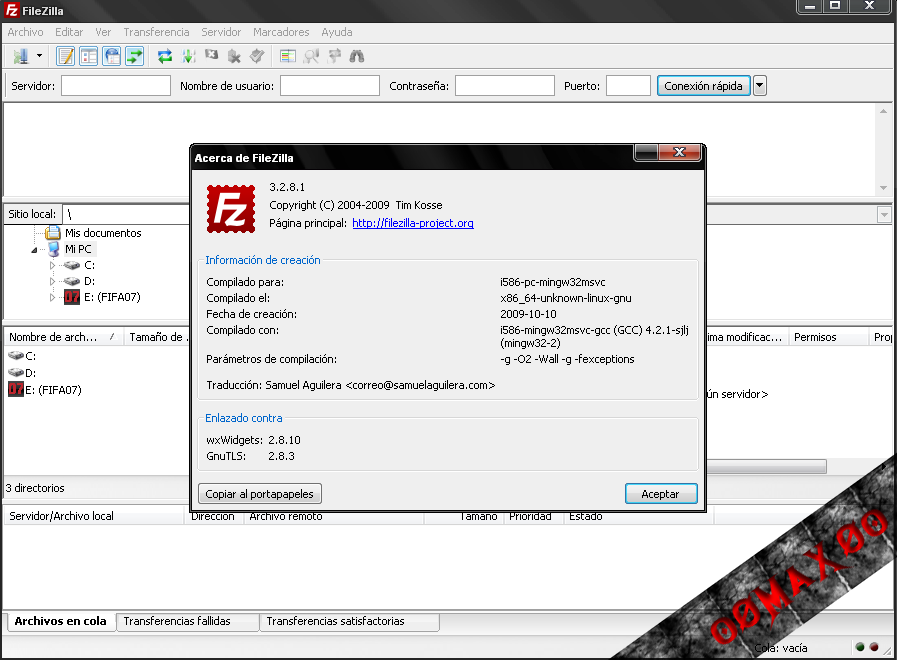Click the Servidor/Archivo local column header
The height and width of the screenshot is (660, 897).
click(x=94, y=516)
